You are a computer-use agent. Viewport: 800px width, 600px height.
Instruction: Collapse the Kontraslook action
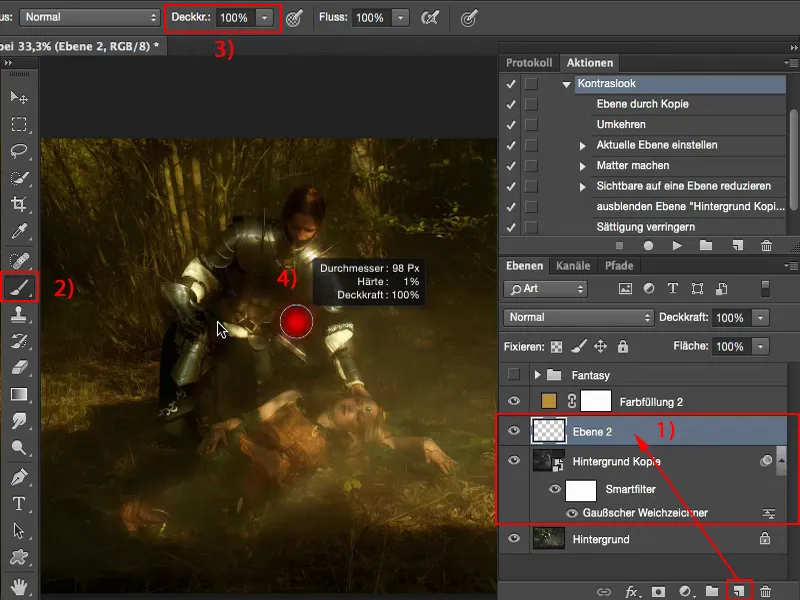(x=566, y=84)
